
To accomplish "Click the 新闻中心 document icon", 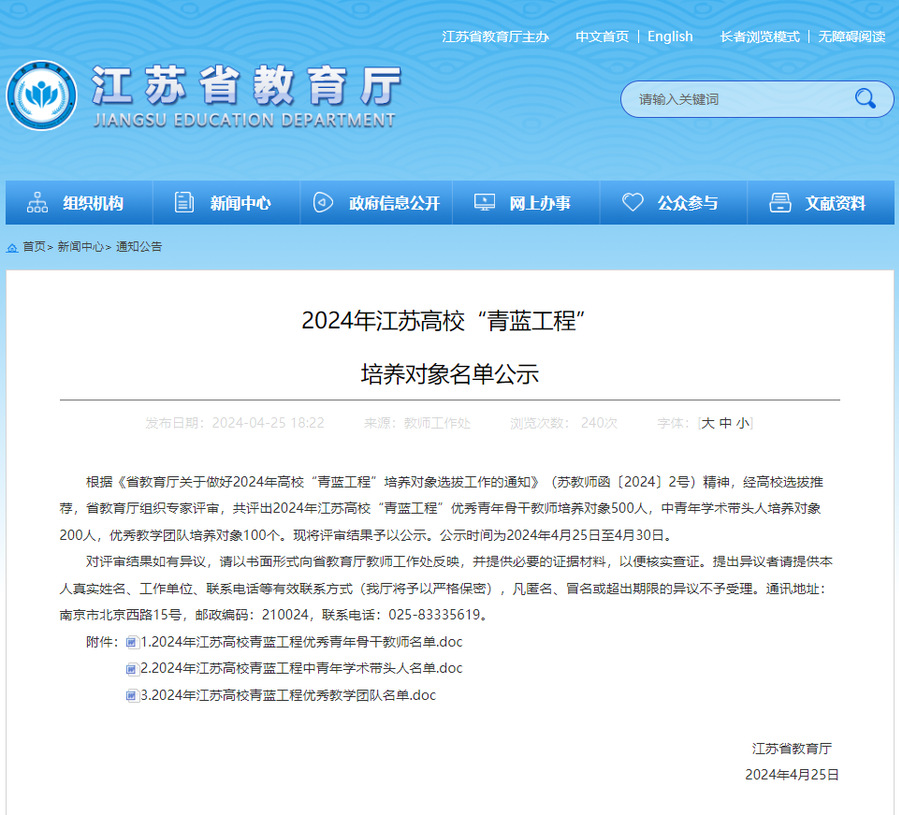I will (x=184, y=203).
